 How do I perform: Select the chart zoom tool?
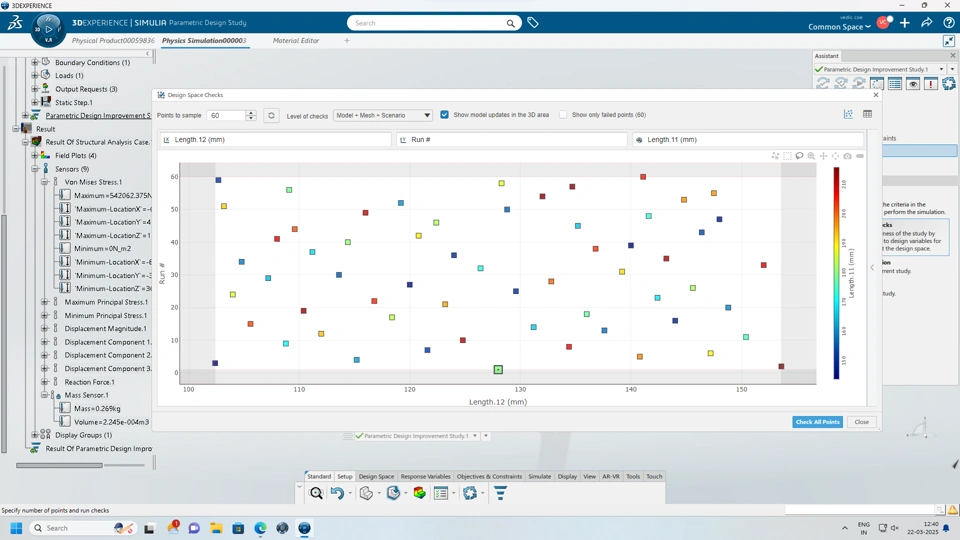pos(811,156)
